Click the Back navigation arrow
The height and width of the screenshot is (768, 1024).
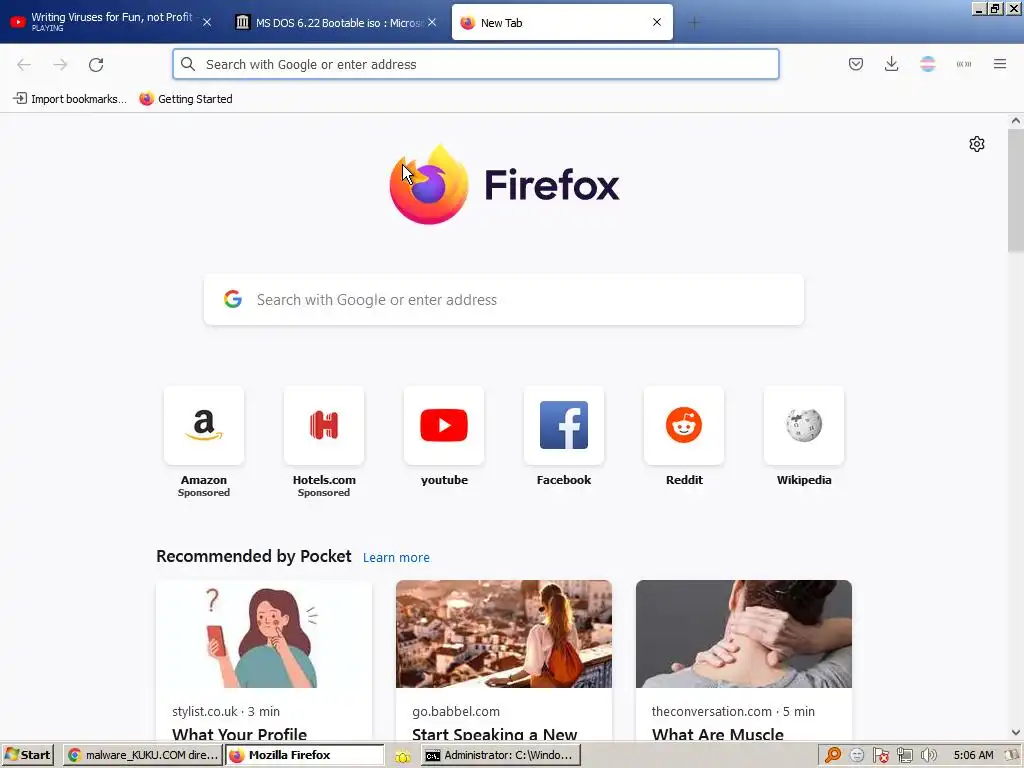pyautogui.click(x=24, y=64)
